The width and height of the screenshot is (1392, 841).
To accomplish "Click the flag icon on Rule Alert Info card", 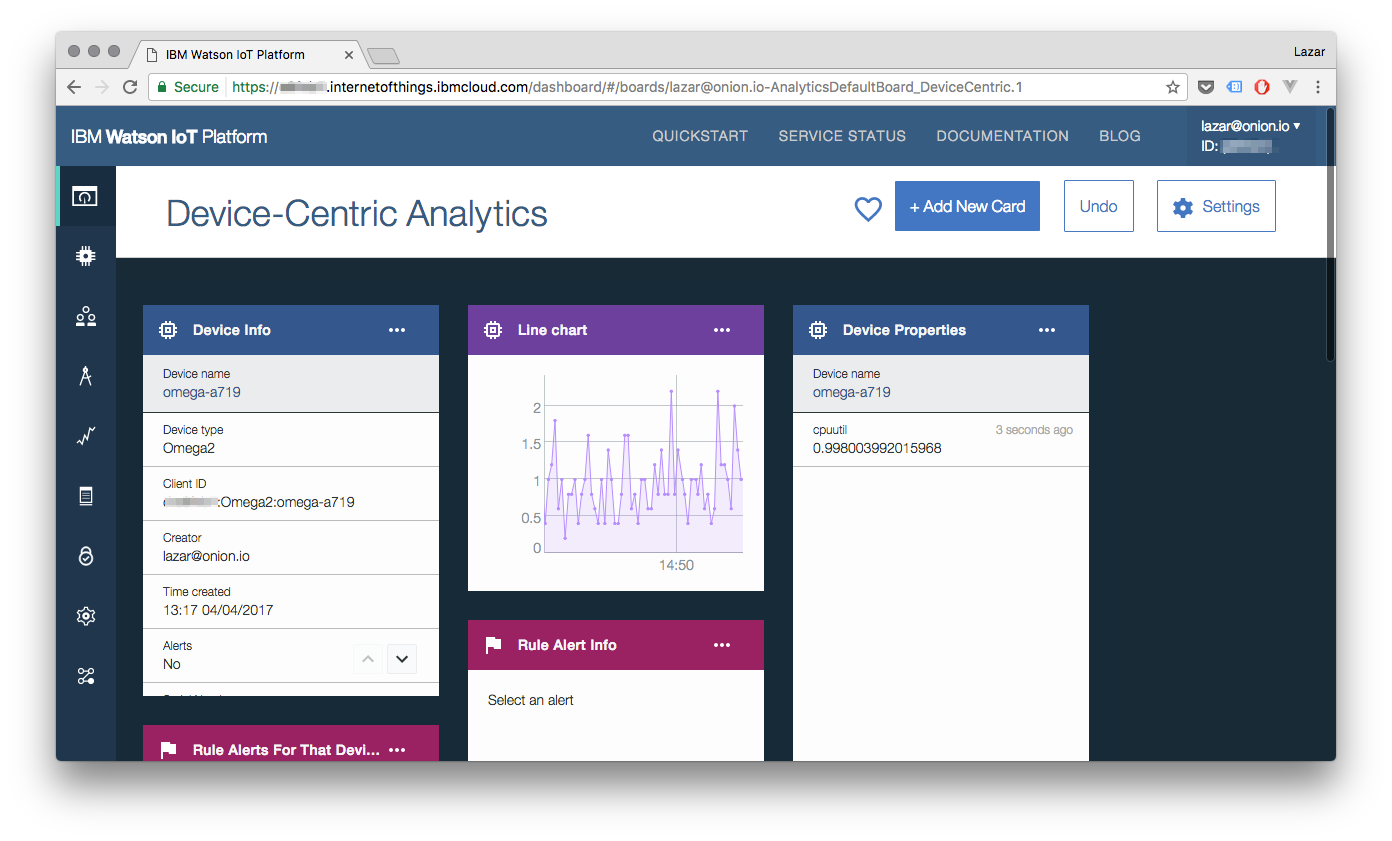I will pos(493,645).
